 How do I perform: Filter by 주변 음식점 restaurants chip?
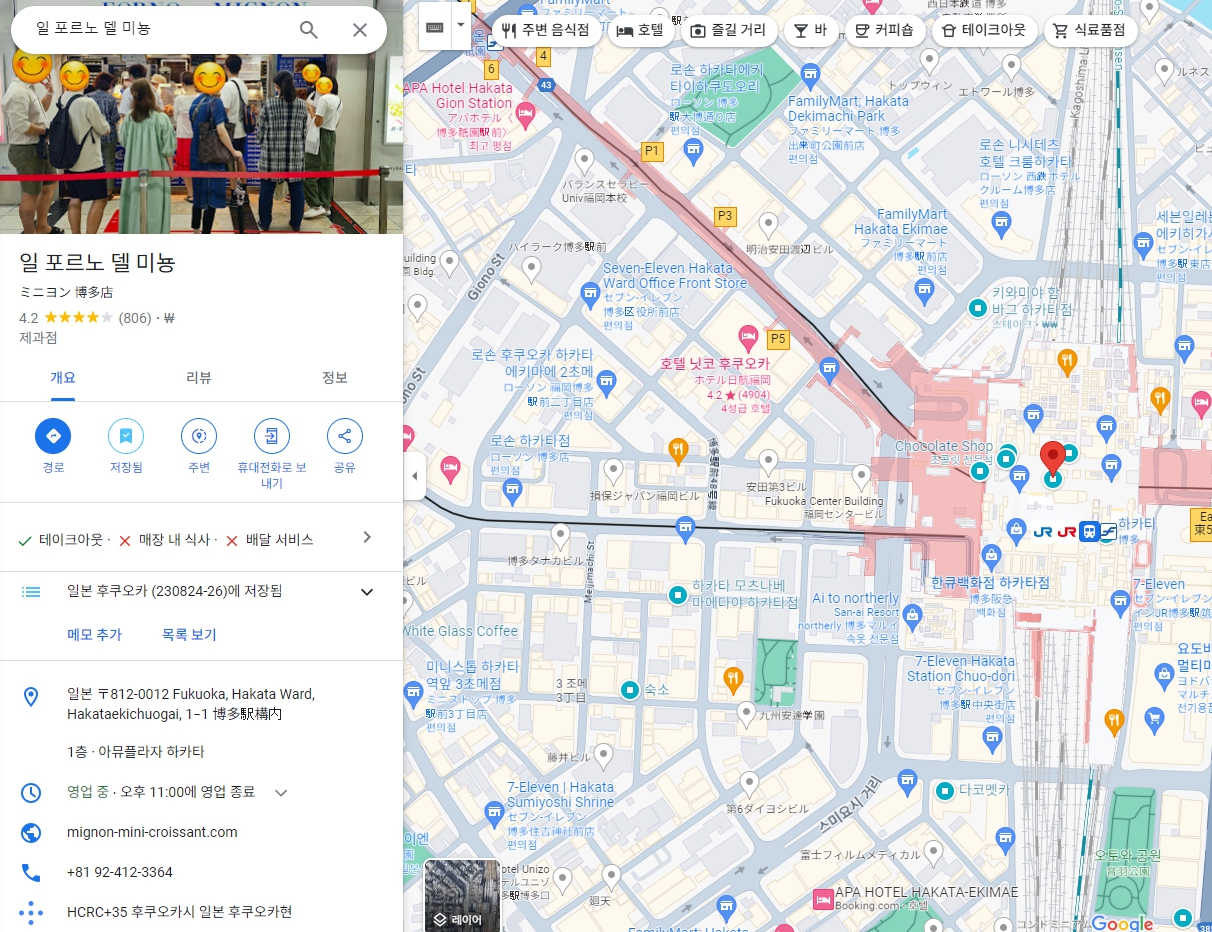click(545, 30)
